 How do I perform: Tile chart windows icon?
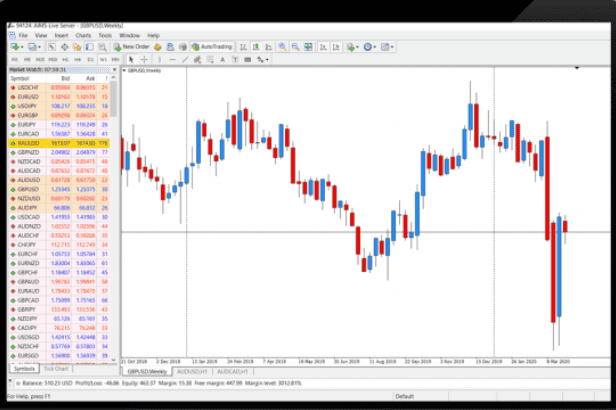coord(308,47)
